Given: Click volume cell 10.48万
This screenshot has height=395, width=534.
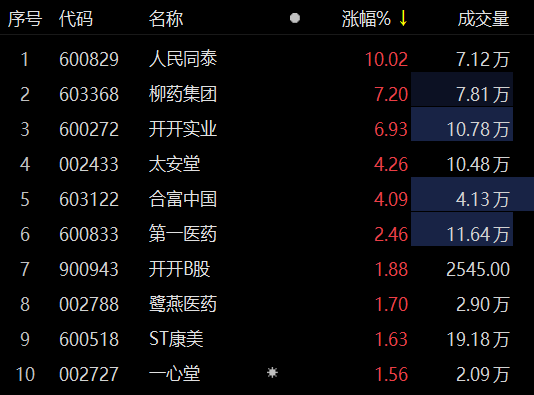Looking at the screenshot, I should click(478, 165).
